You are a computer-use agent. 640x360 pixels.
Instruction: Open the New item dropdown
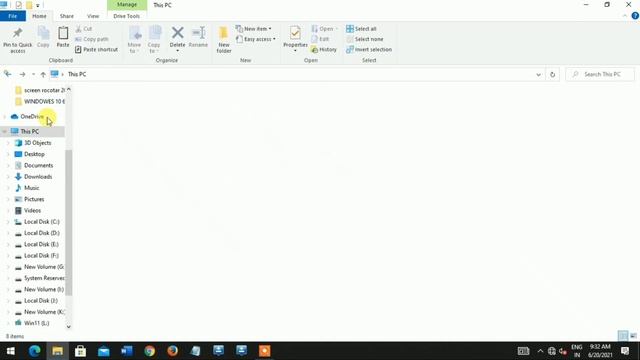tap(253, 29)
